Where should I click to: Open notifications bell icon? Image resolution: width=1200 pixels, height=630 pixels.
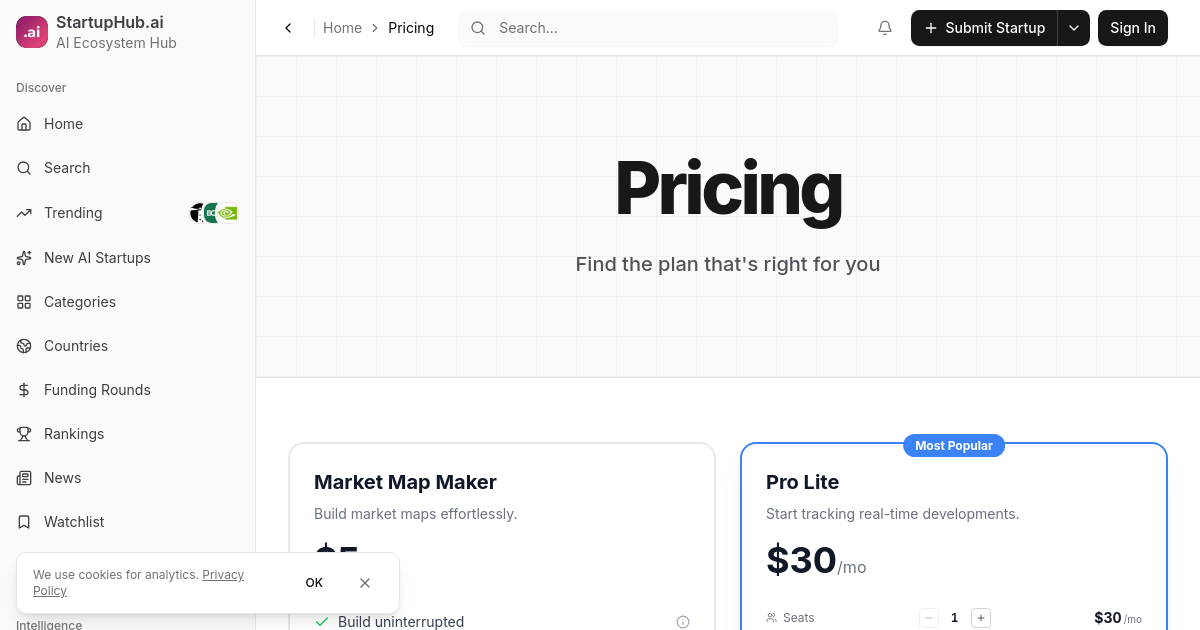[885, 28]
